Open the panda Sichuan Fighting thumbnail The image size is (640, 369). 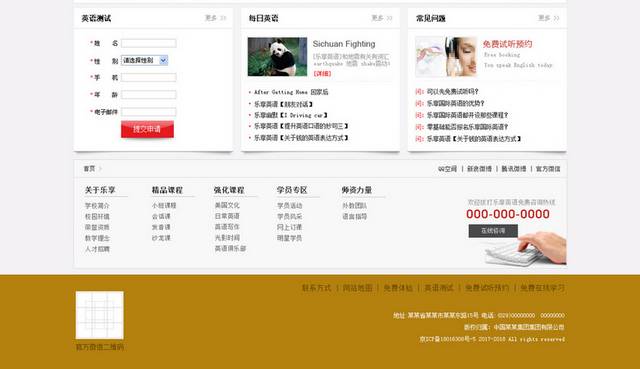[x=277, y=57]
